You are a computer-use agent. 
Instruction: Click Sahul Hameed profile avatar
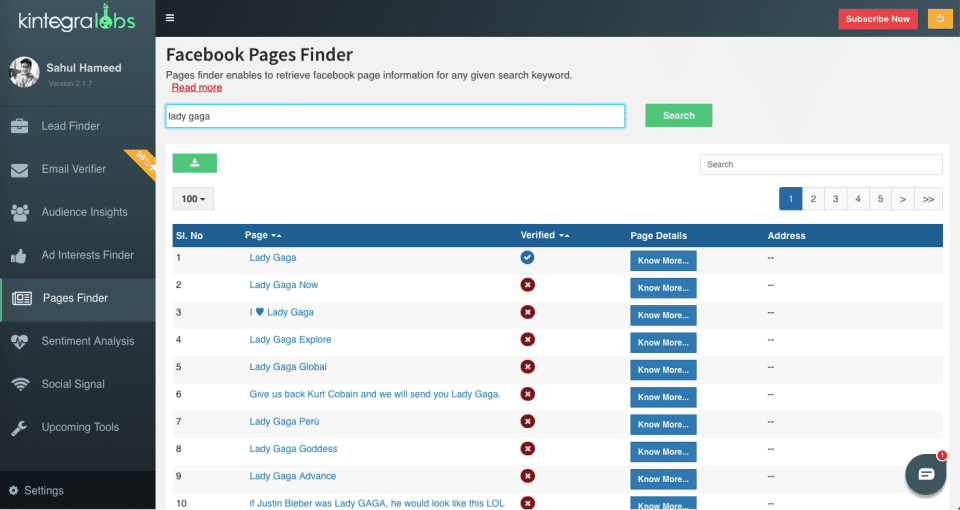coord(24,72)
